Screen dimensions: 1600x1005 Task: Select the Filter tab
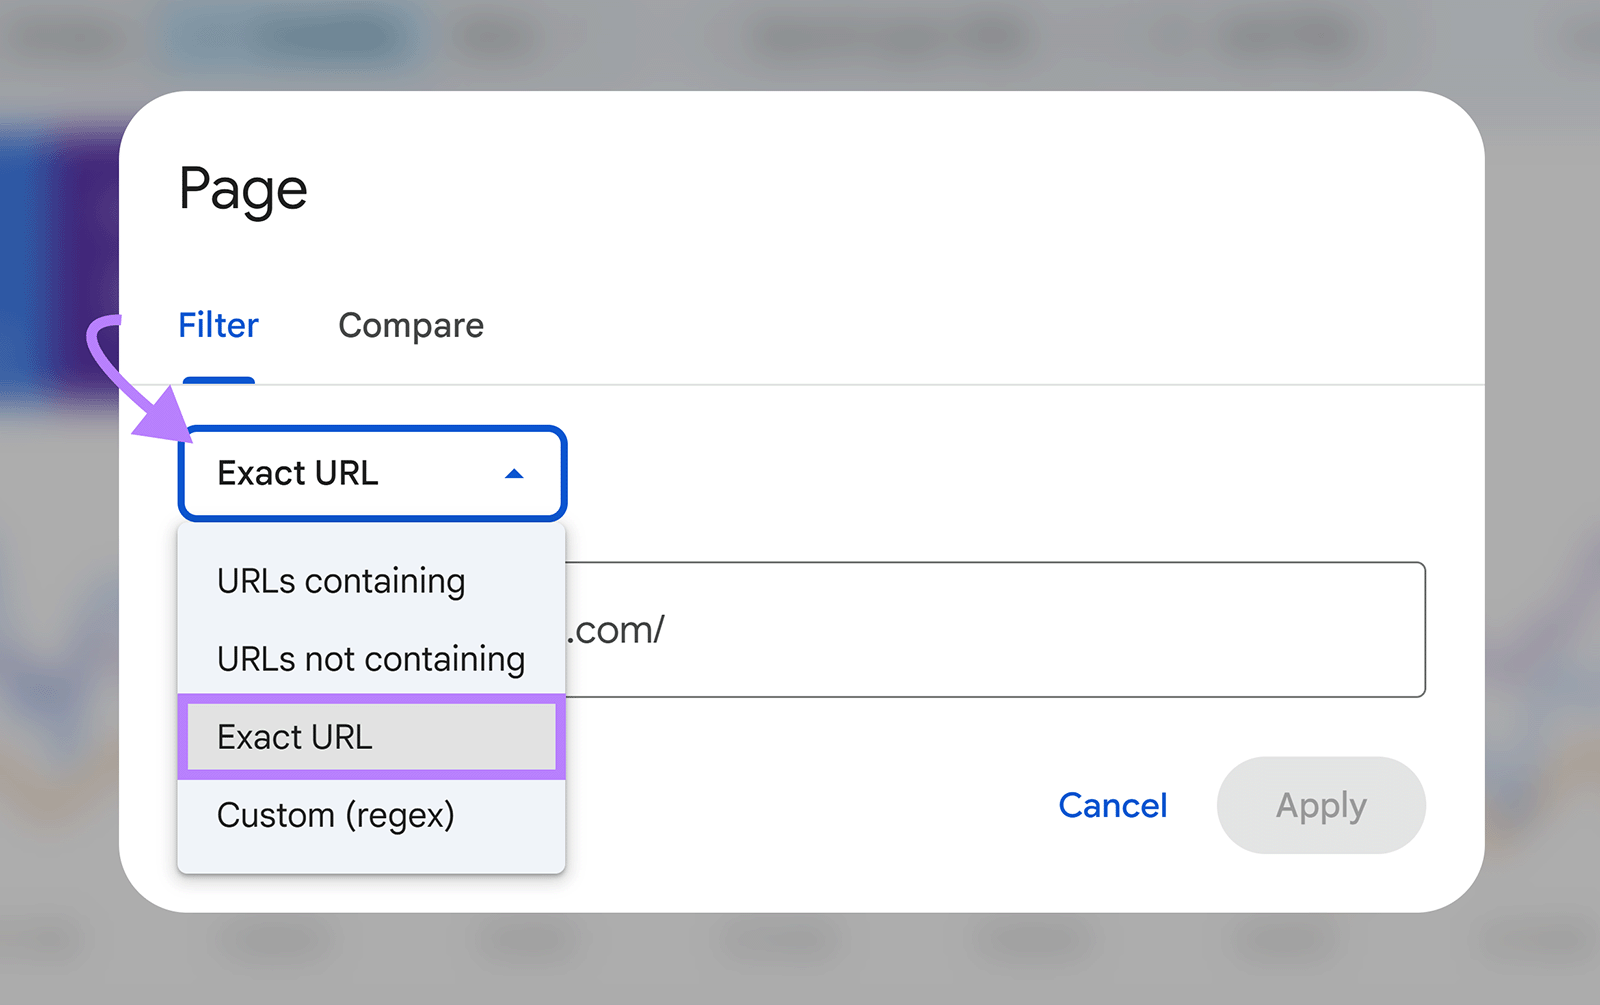(x=218, y=325)
